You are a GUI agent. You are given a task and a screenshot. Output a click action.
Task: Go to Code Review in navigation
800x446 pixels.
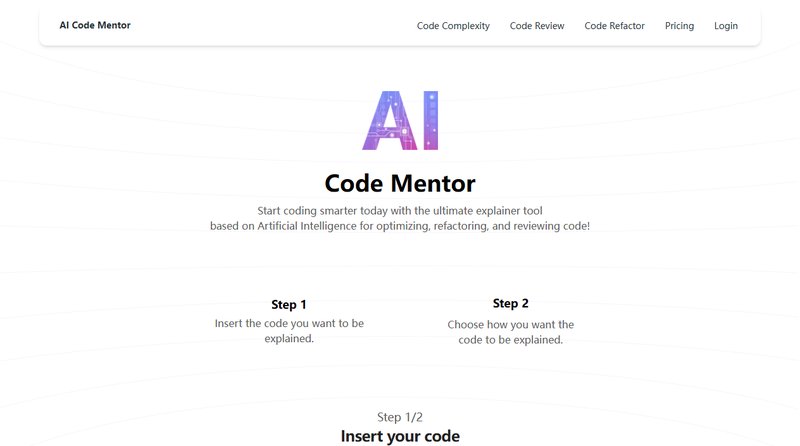point(537,26)
